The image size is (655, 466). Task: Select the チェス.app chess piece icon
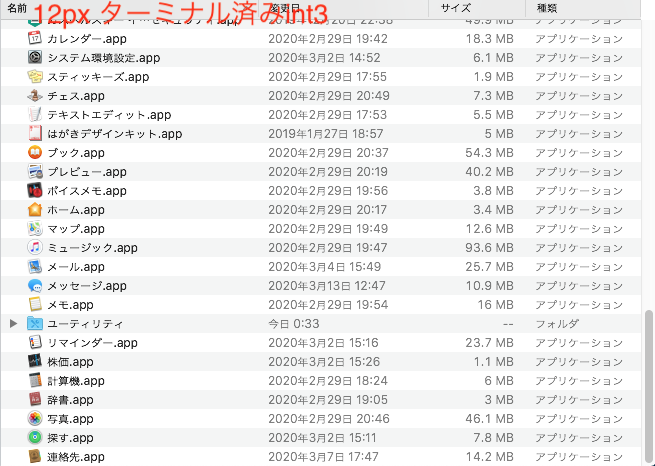35,96
